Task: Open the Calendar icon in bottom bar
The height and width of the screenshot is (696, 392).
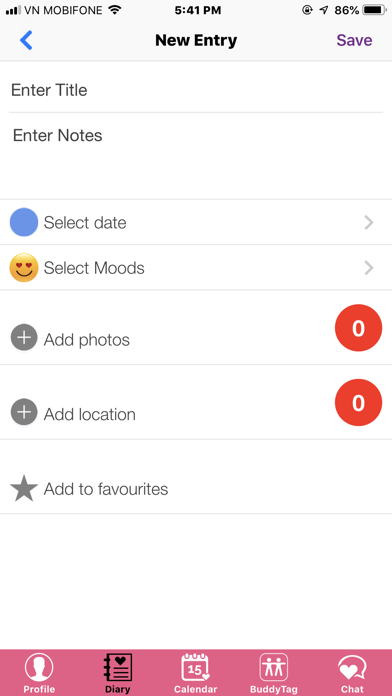Action: (195, 667)
